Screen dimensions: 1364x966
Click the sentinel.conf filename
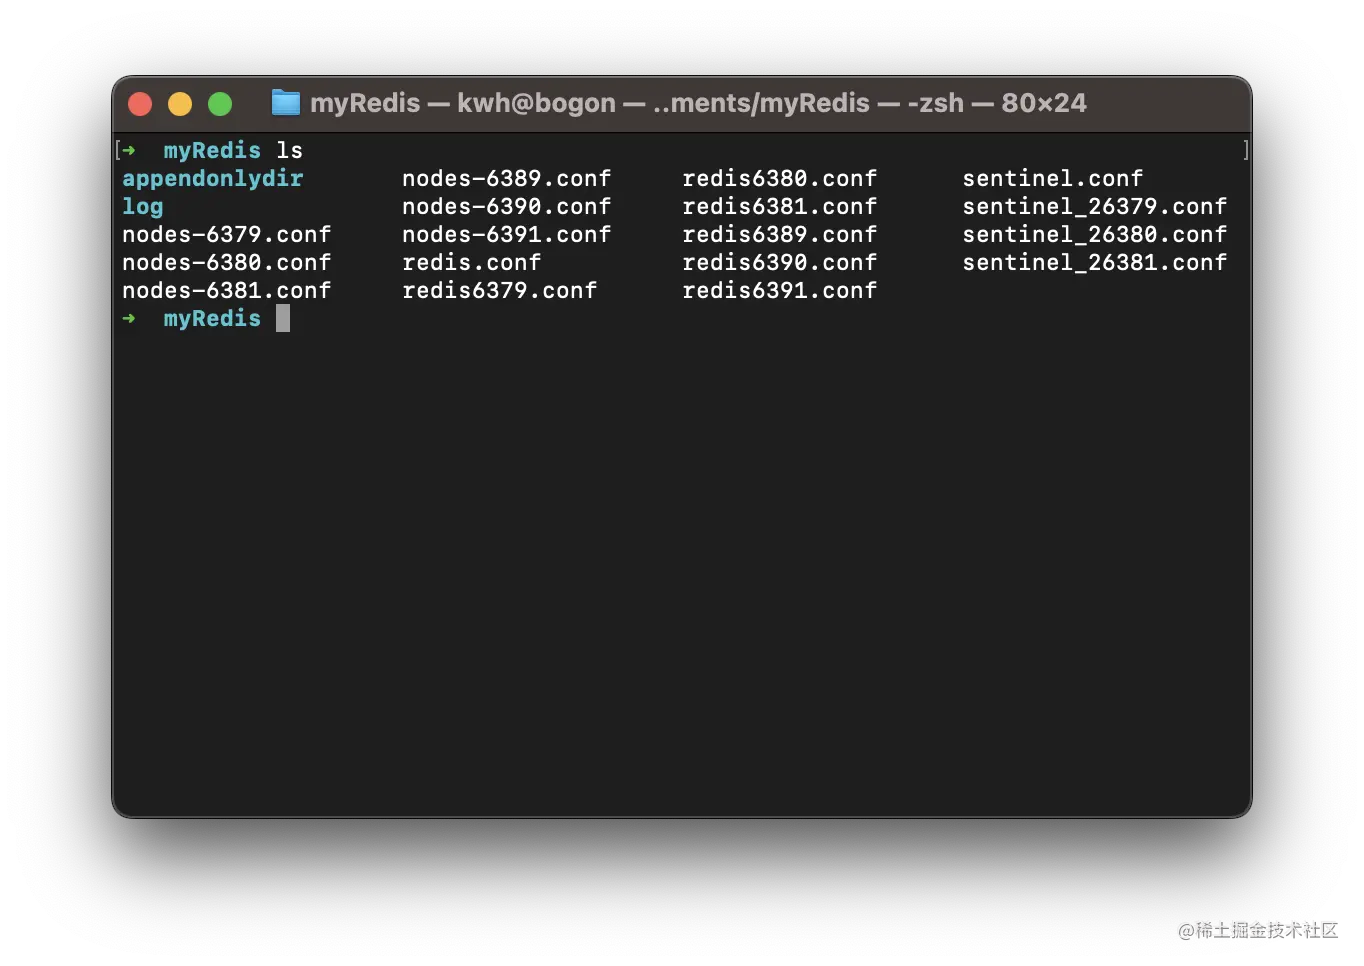click(x=1052, y=178)
